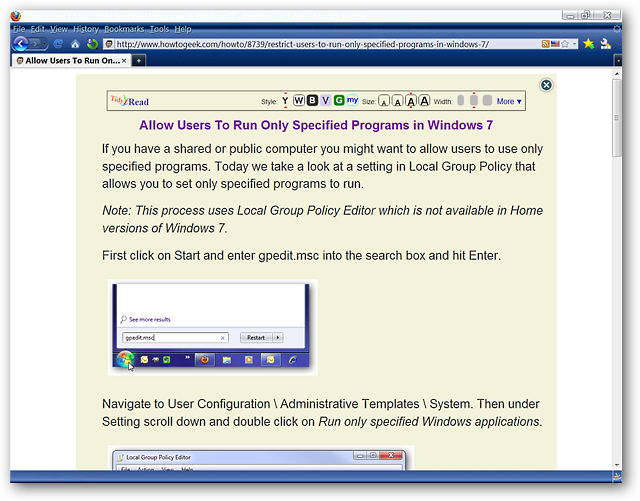Bookmark page with the star outline icon
The width and height of the screenshot is (640, 501).
(x=565, y=44)
